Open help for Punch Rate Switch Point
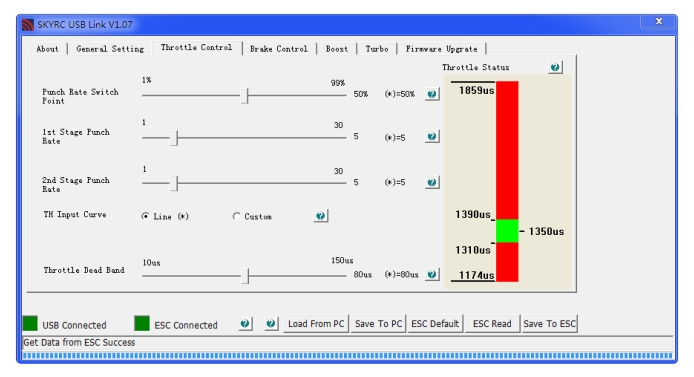Viewport: 694px width, 377px height. coord(432,94)
